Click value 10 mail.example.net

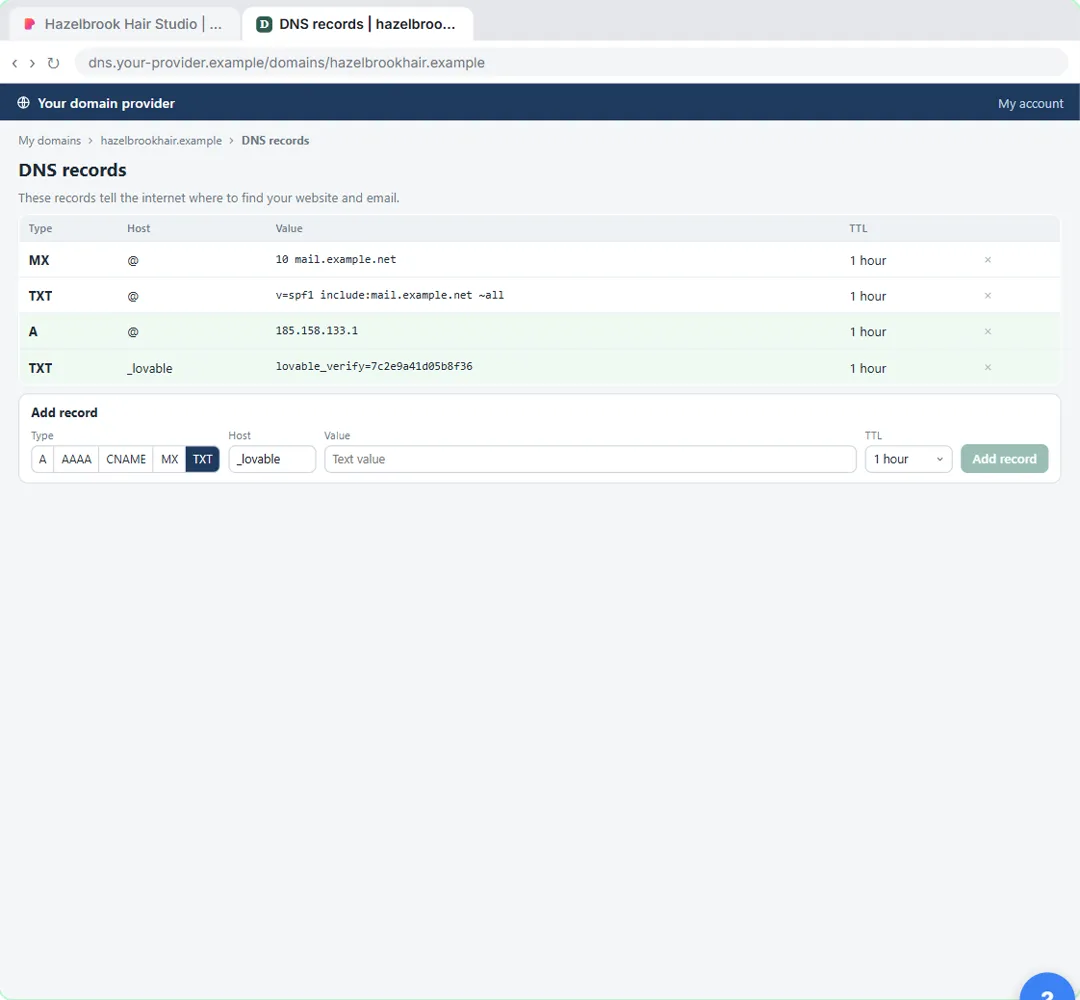coord(335,260)
